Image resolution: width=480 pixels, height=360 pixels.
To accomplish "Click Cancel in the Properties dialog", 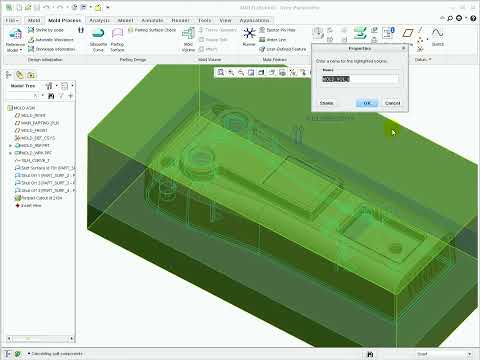I will [392, 103].
